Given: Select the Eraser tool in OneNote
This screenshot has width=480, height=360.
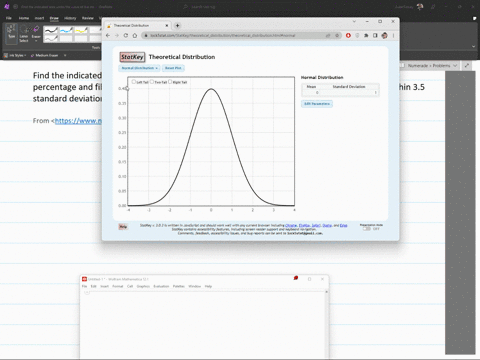Looking at the screenshot, I should click(36, 34).
